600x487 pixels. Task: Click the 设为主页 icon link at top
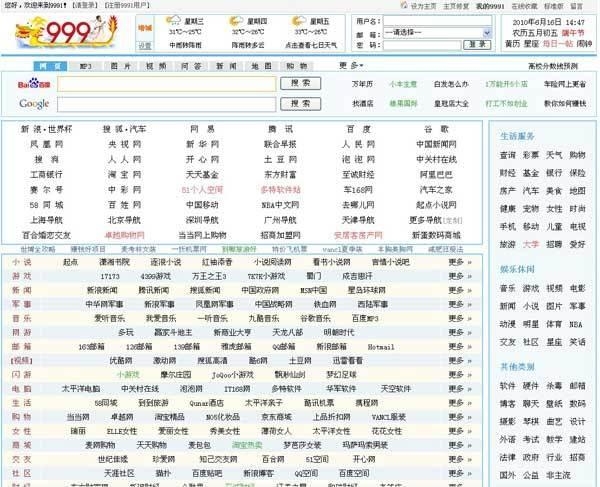pyautogui.click(x=420, y=6)
